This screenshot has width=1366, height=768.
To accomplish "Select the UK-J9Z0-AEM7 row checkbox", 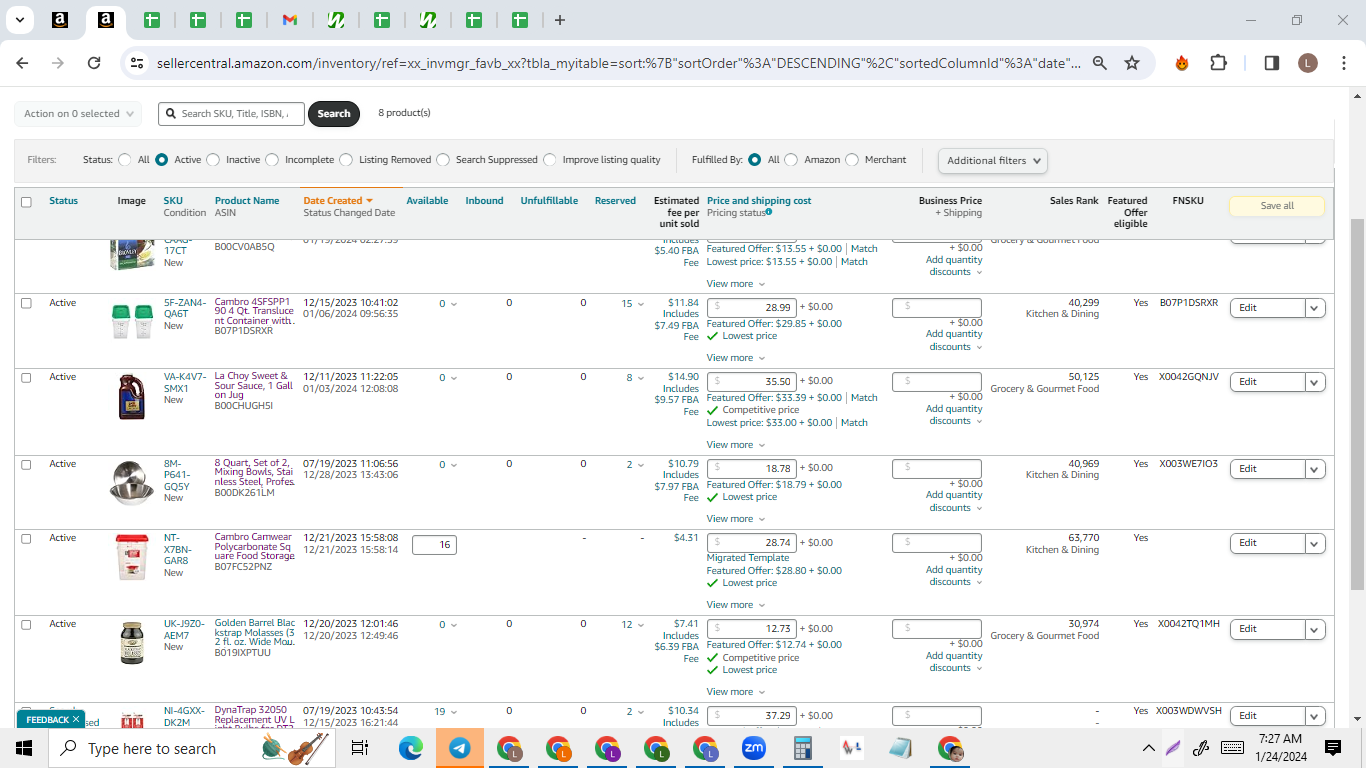I will click(x=26, y=624).
